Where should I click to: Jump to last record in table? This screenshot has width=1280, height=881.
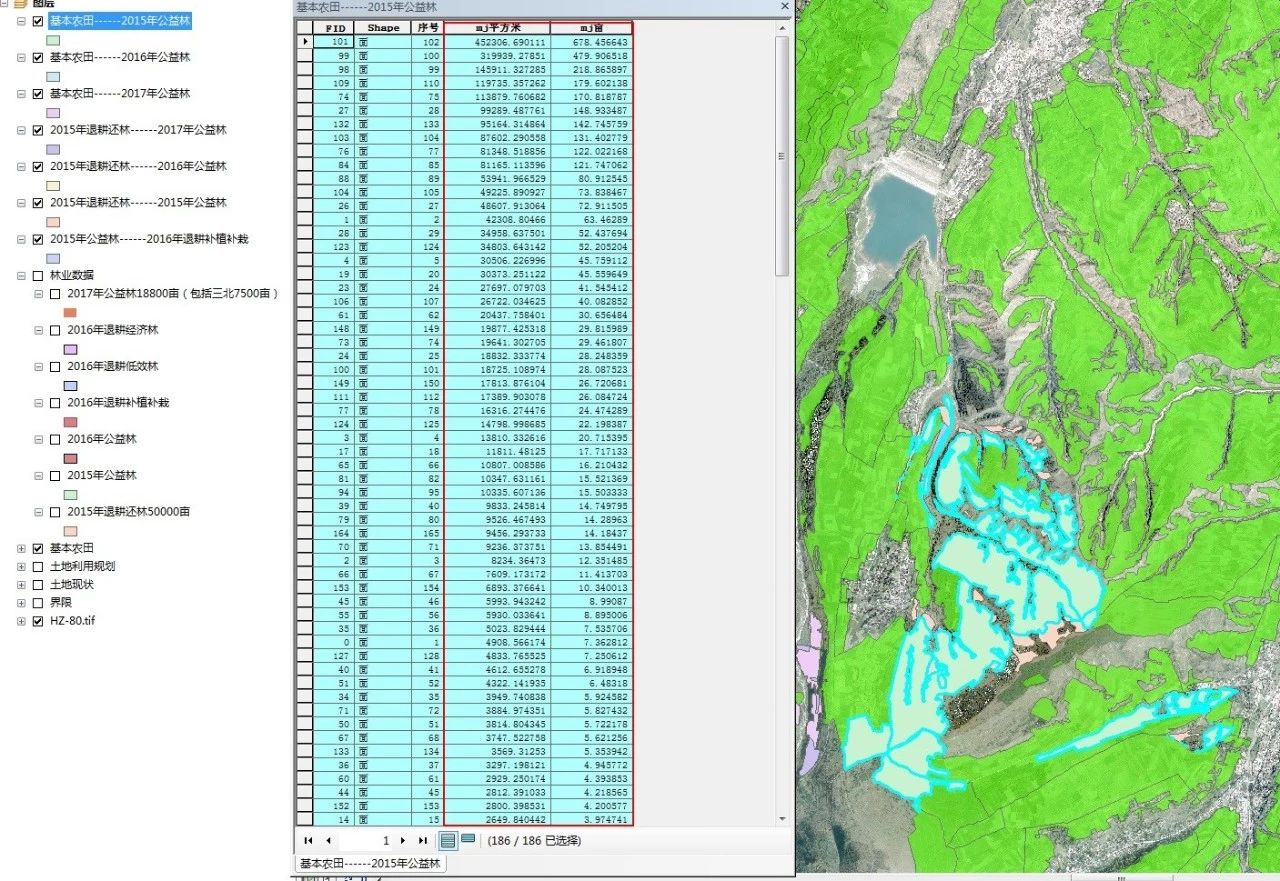tap(423, 841)
